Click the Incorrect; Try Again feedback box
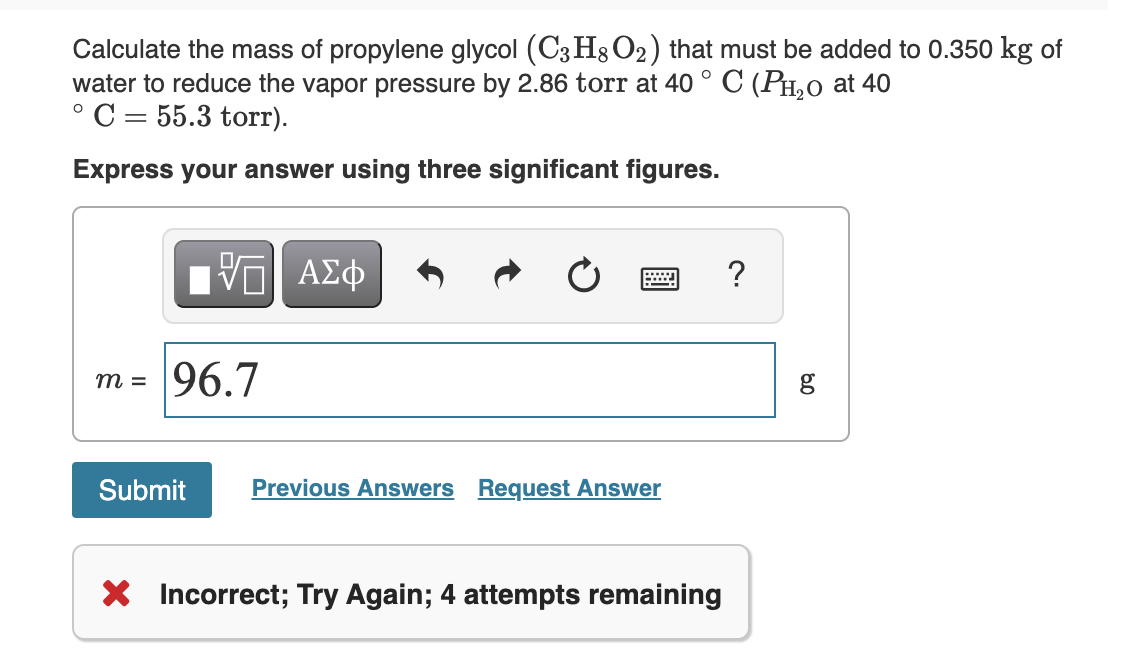Screen dimensions: 1124x668 (410, 593)
